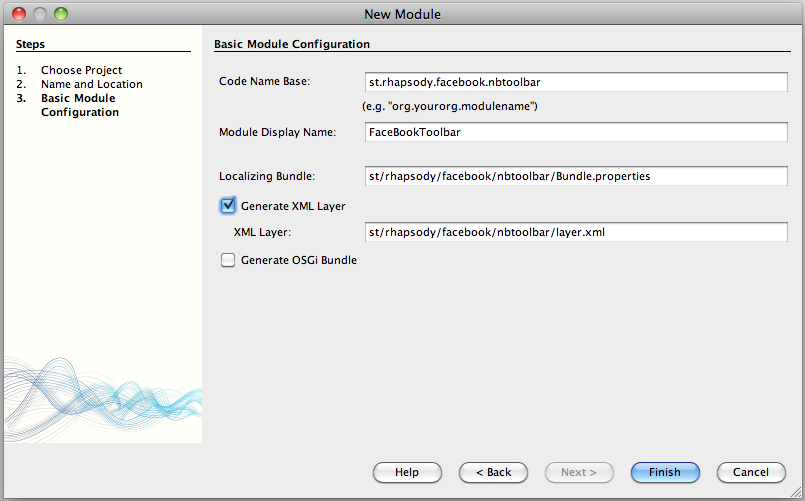
Task: Select step 2 Name and Location
Action: (91, 84)
